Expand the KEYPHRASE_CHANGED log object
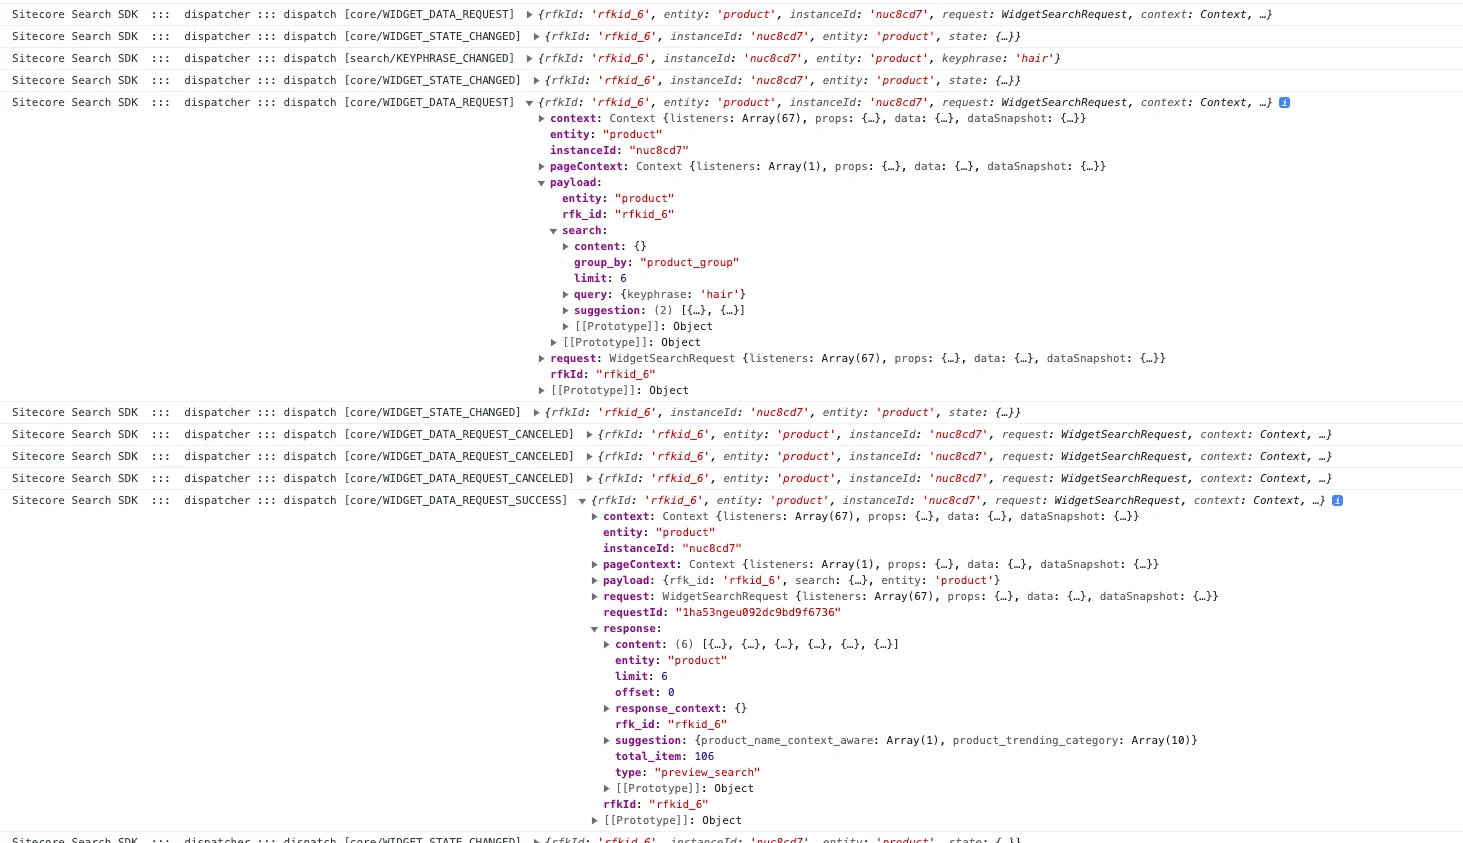 pyautogui.click(x=530, y=59)
